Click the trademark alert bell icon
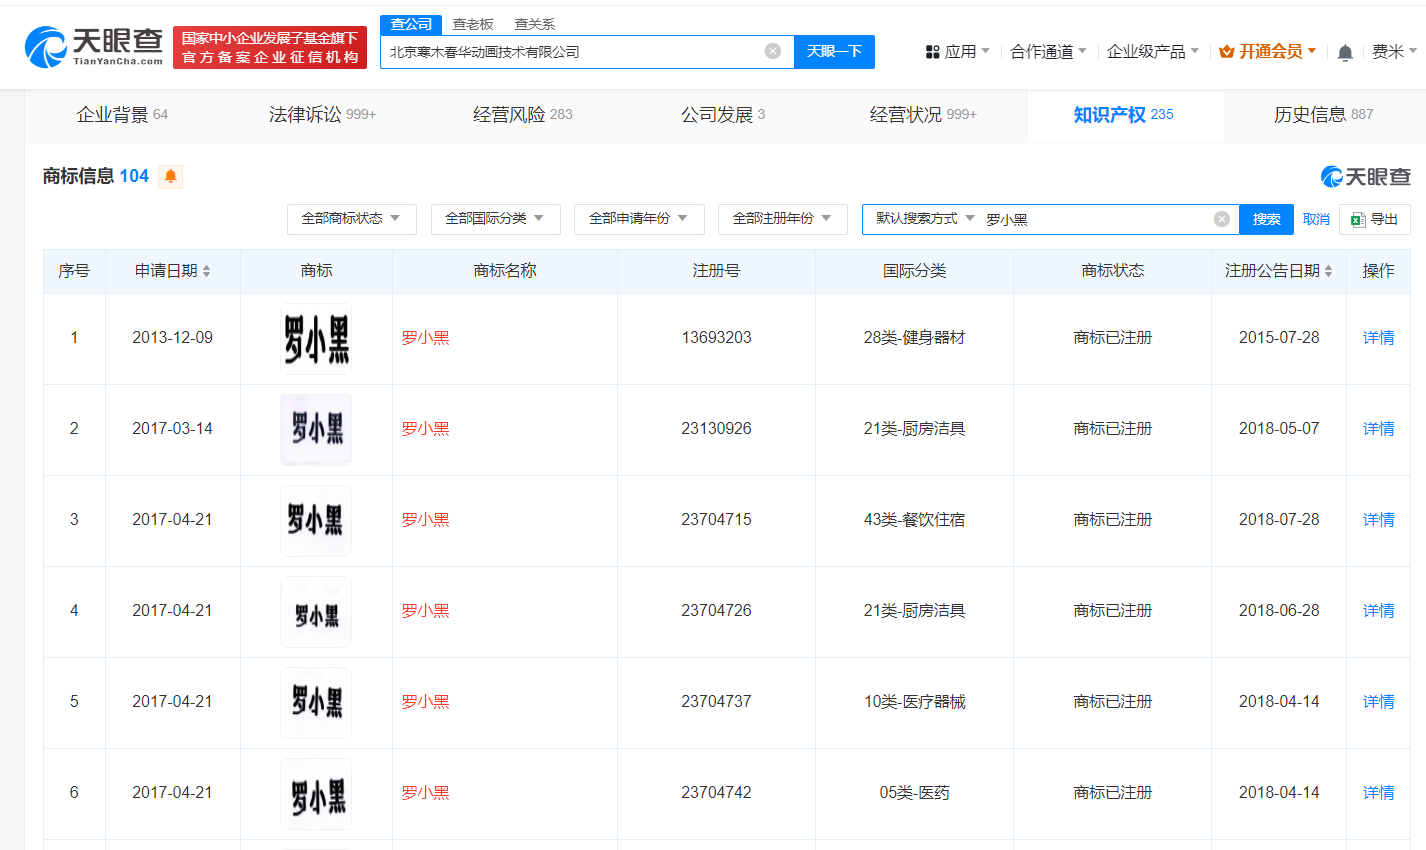Viewport: 1426px width, 850px height. [x=171, y=177]
